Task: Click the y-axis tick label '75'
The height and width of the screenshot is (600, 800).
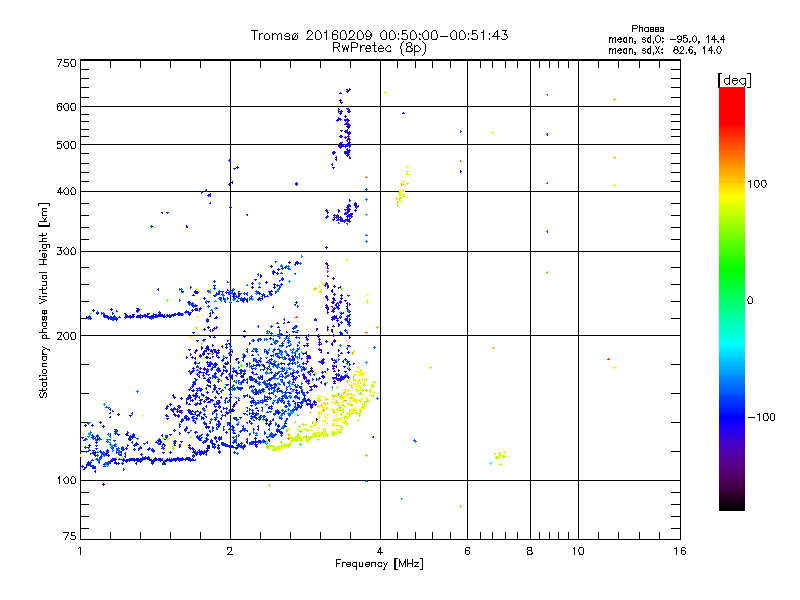Action: pos(70,536)
